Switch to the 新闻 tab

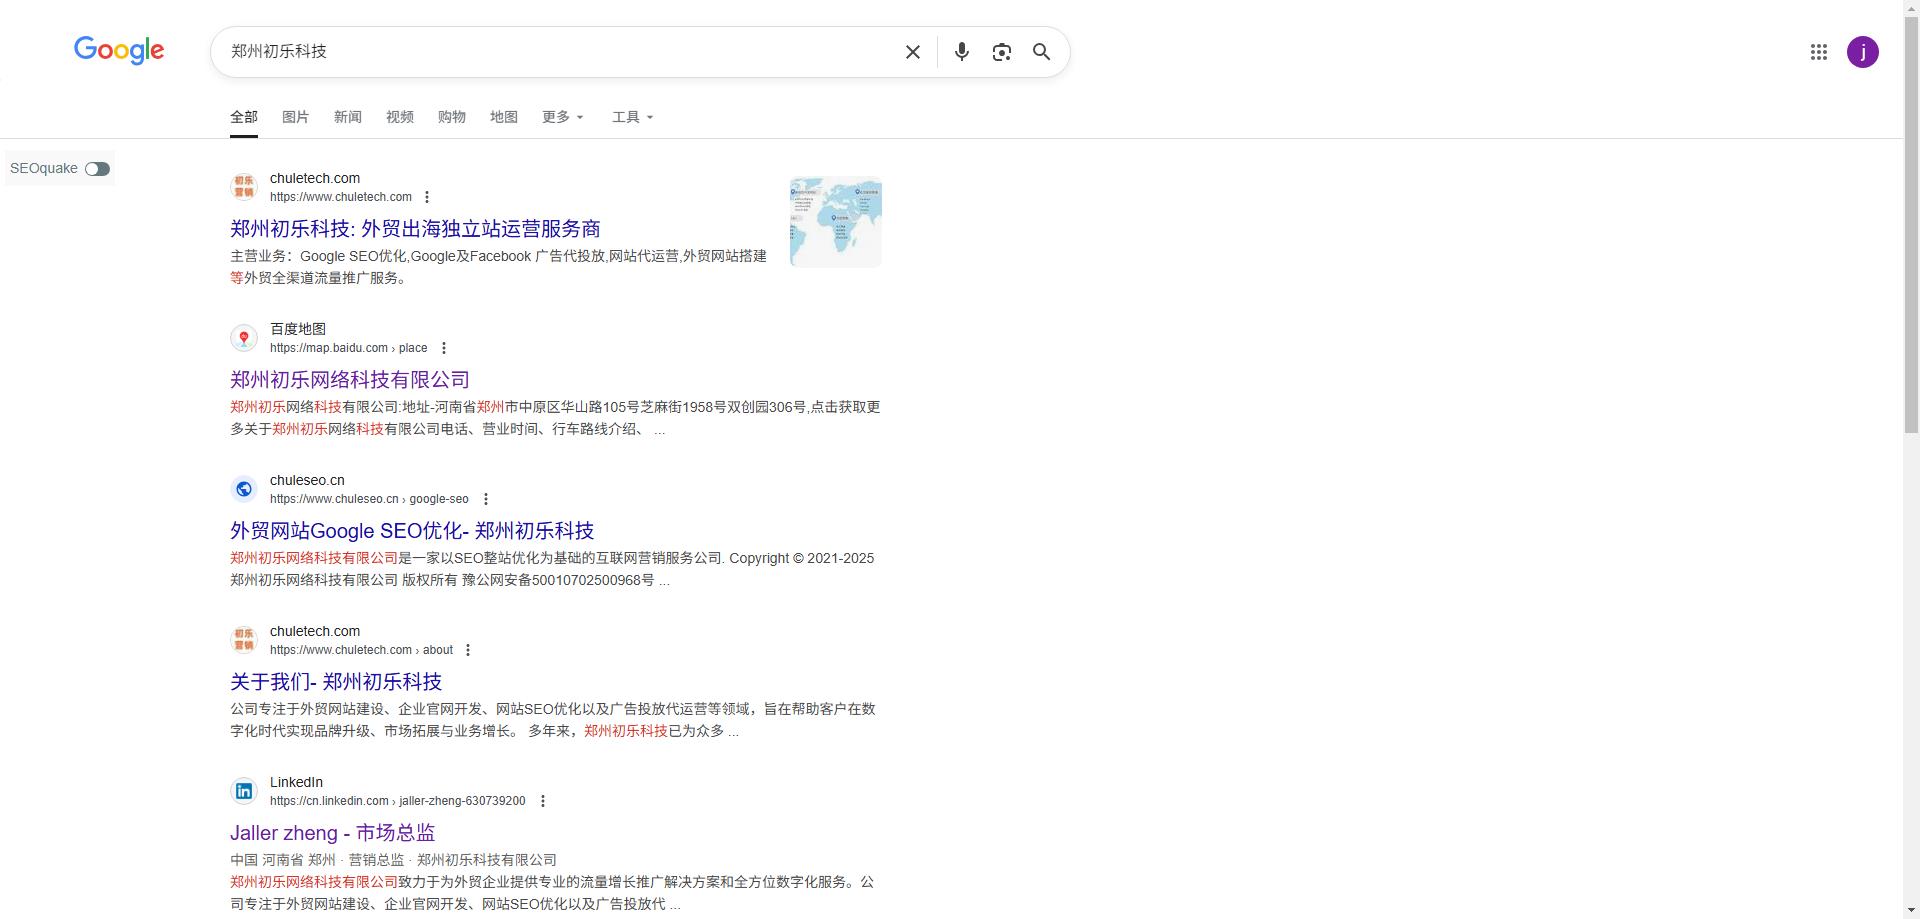(x=348, y=117)
